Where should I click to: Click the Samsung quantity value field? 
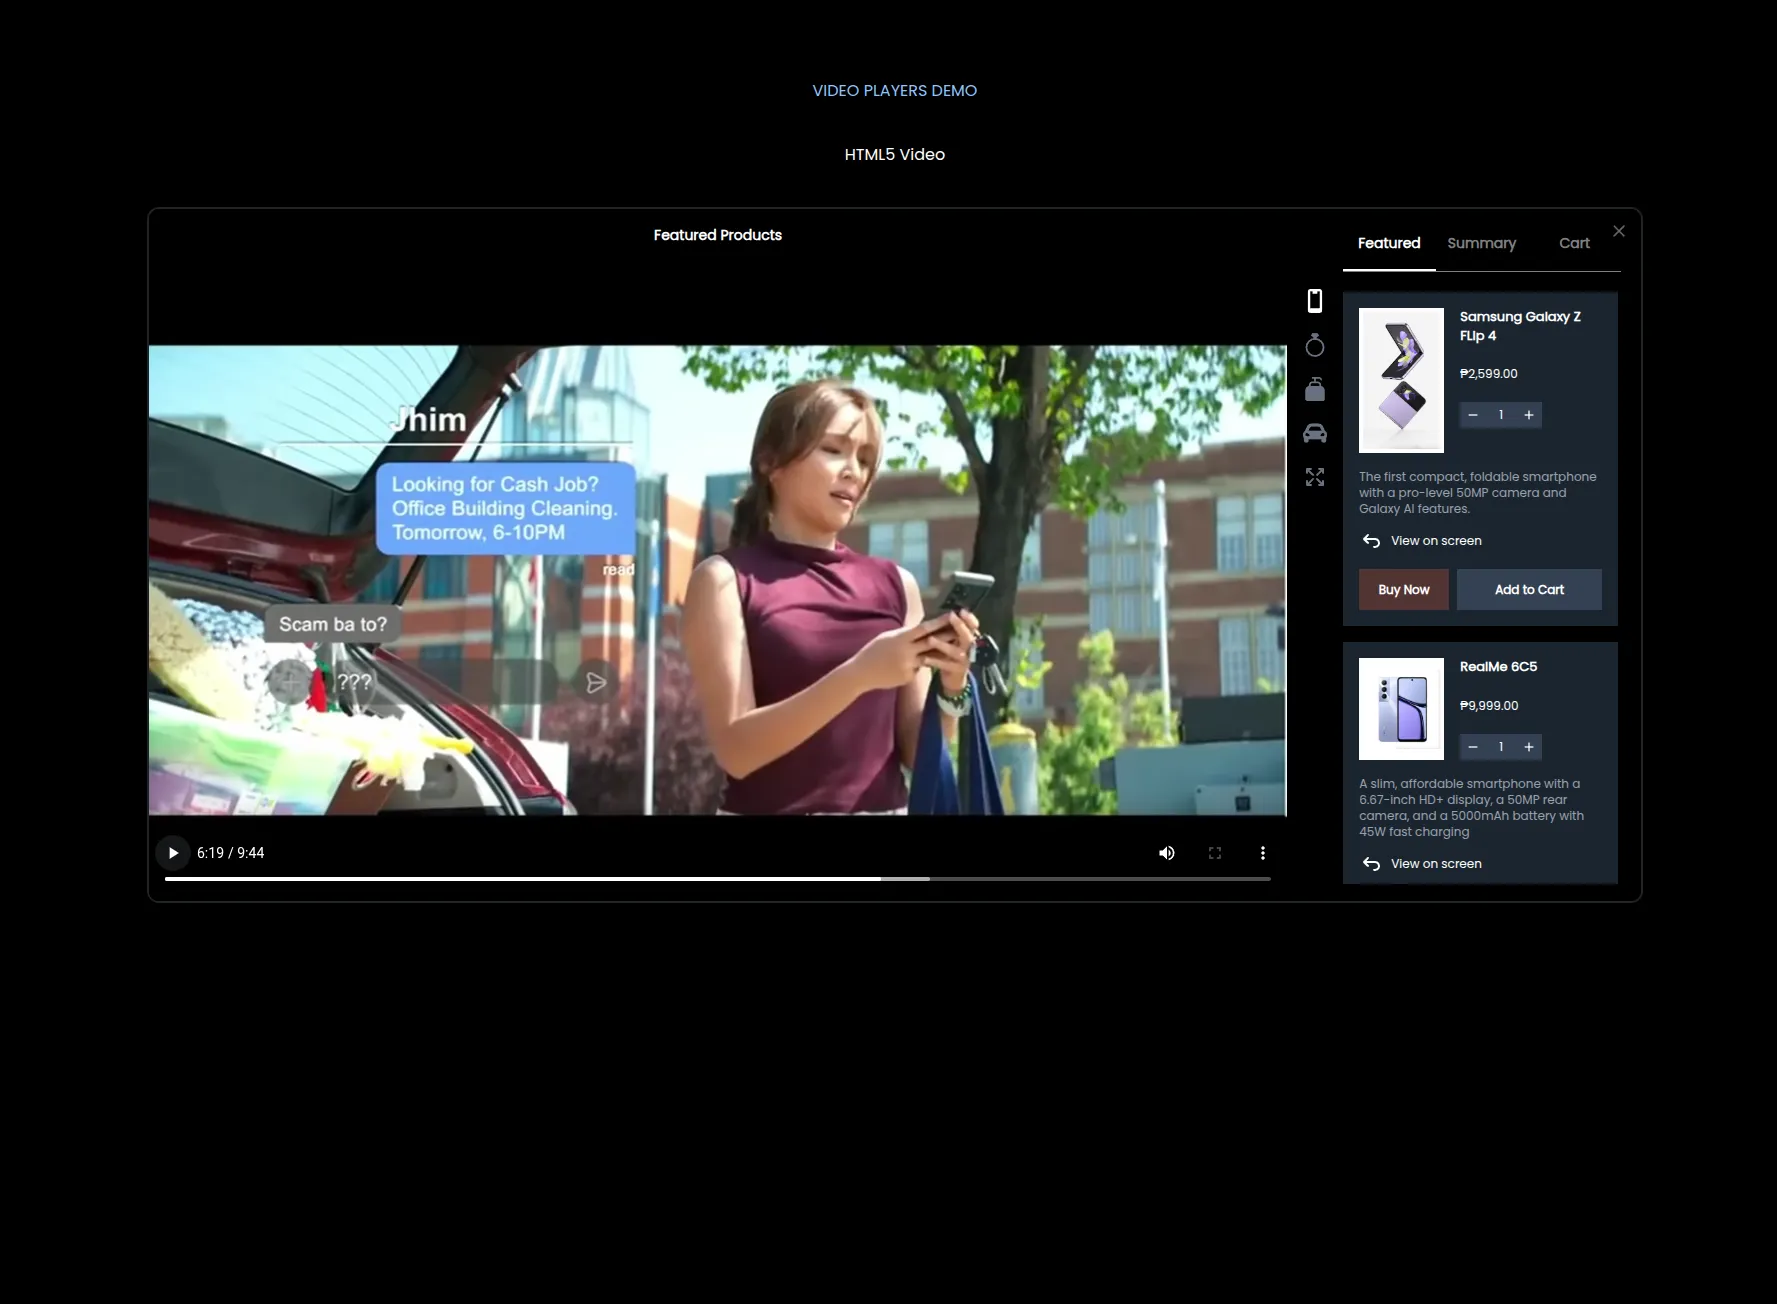pyautogui.click(x=1501, y=415)
